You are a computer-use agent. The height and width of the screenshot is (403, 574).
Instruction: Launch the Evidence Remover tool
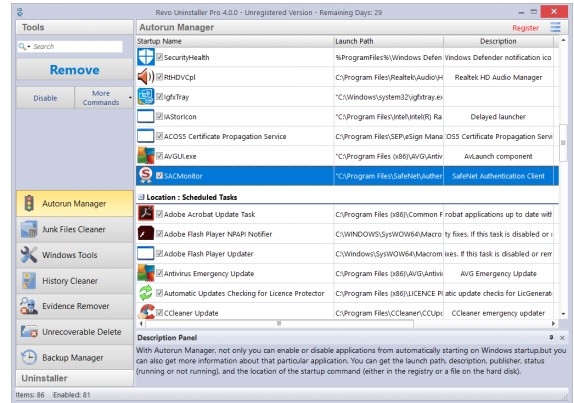(x=74, y=306)
